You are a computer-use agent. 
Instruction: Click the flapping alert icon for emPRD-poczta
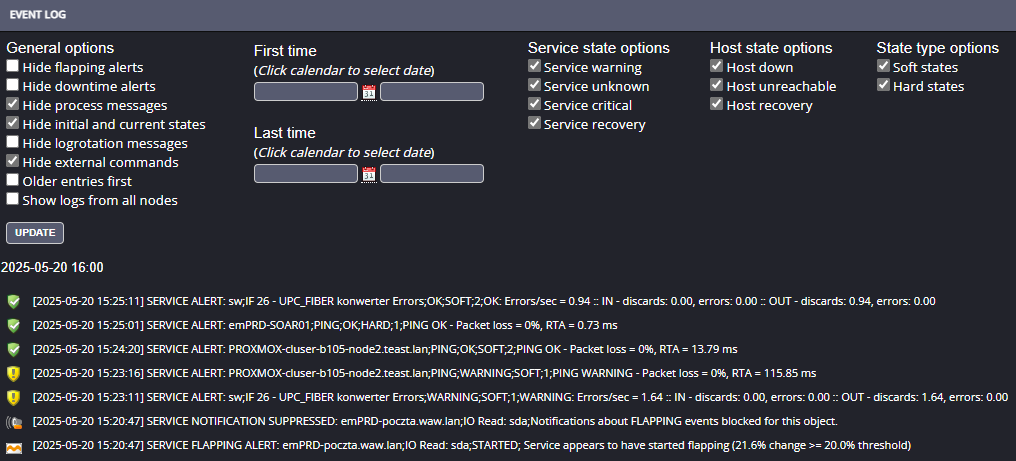13,445
